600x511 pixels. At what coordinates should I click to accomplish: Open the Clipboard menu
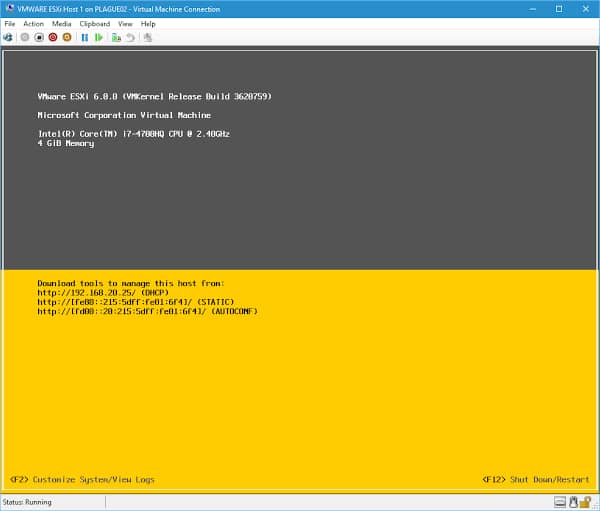(95, 24)
